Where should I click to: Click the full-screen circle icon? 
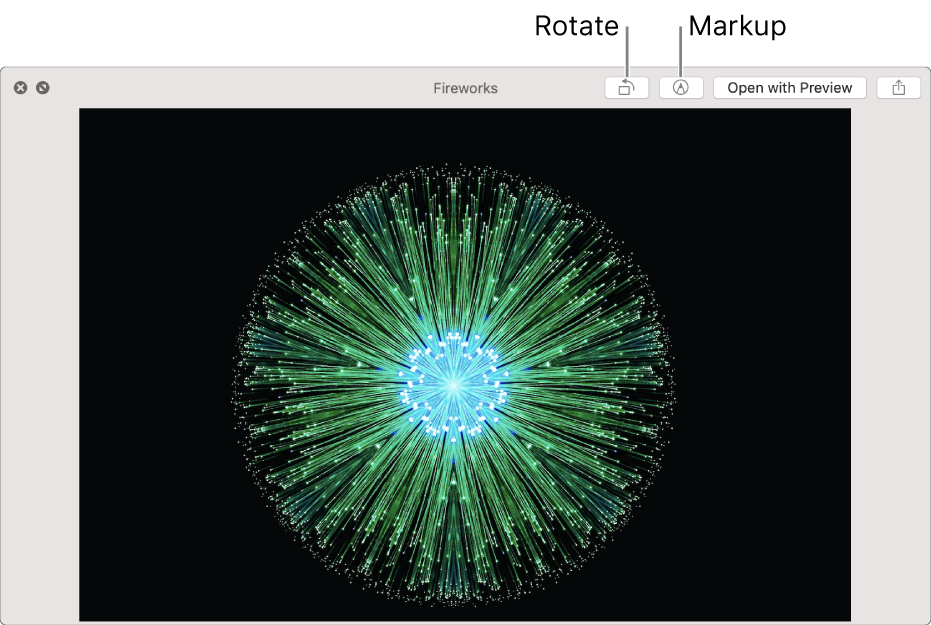43,88
